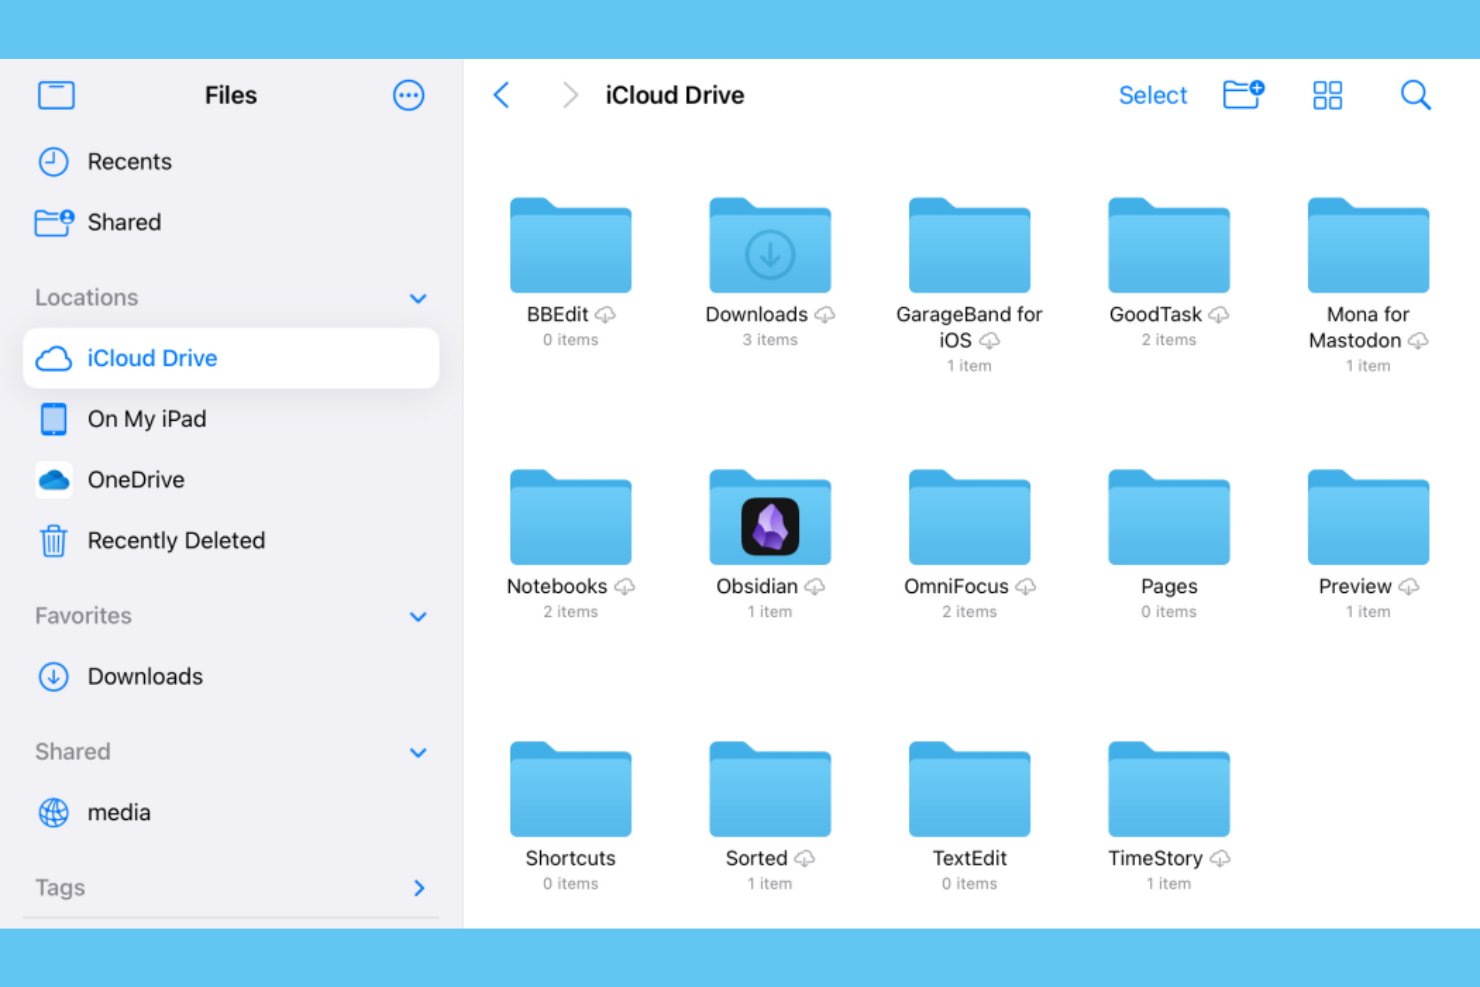Expand the Tags section

coord(418,888)
